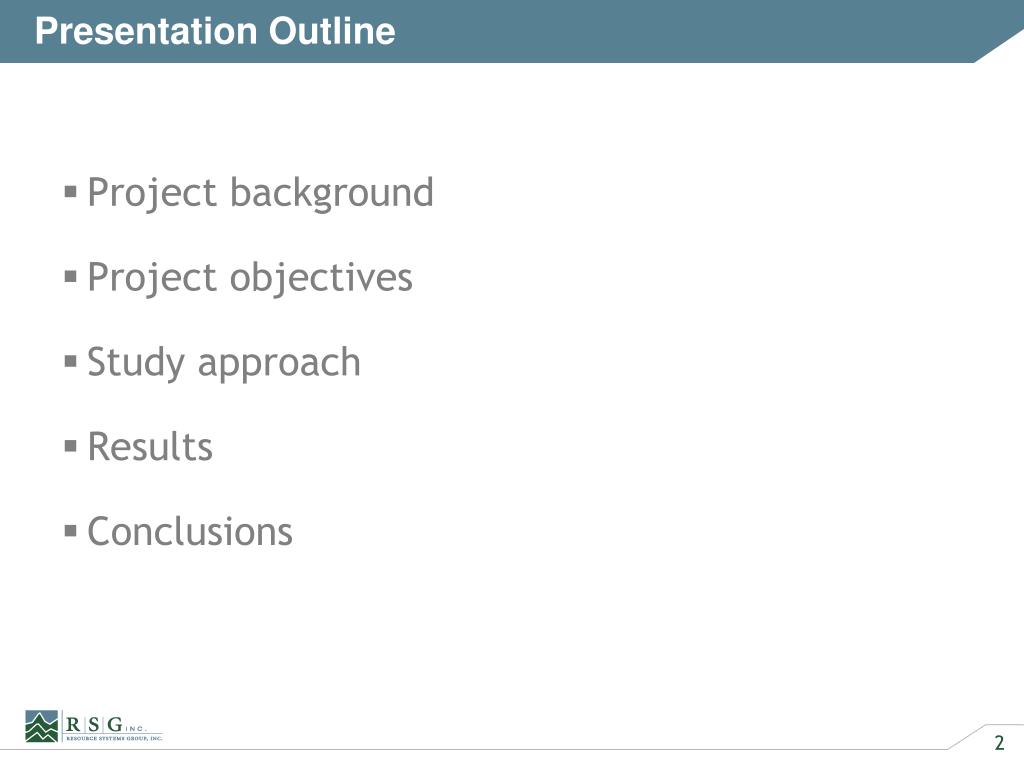Click the Resource Systems Group, Inc. caption

tap(114, 738)
